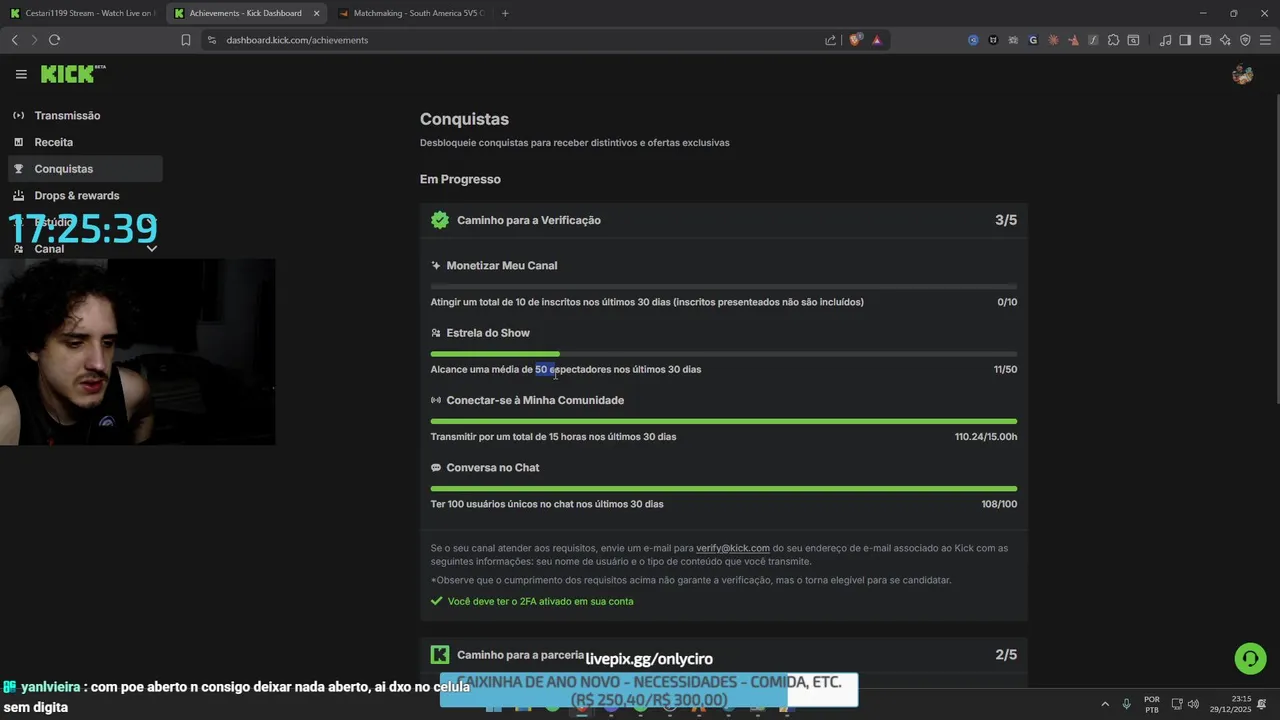Click the 0/10 subscribers value
The image size is (1280, 720).
point(1007,302)
